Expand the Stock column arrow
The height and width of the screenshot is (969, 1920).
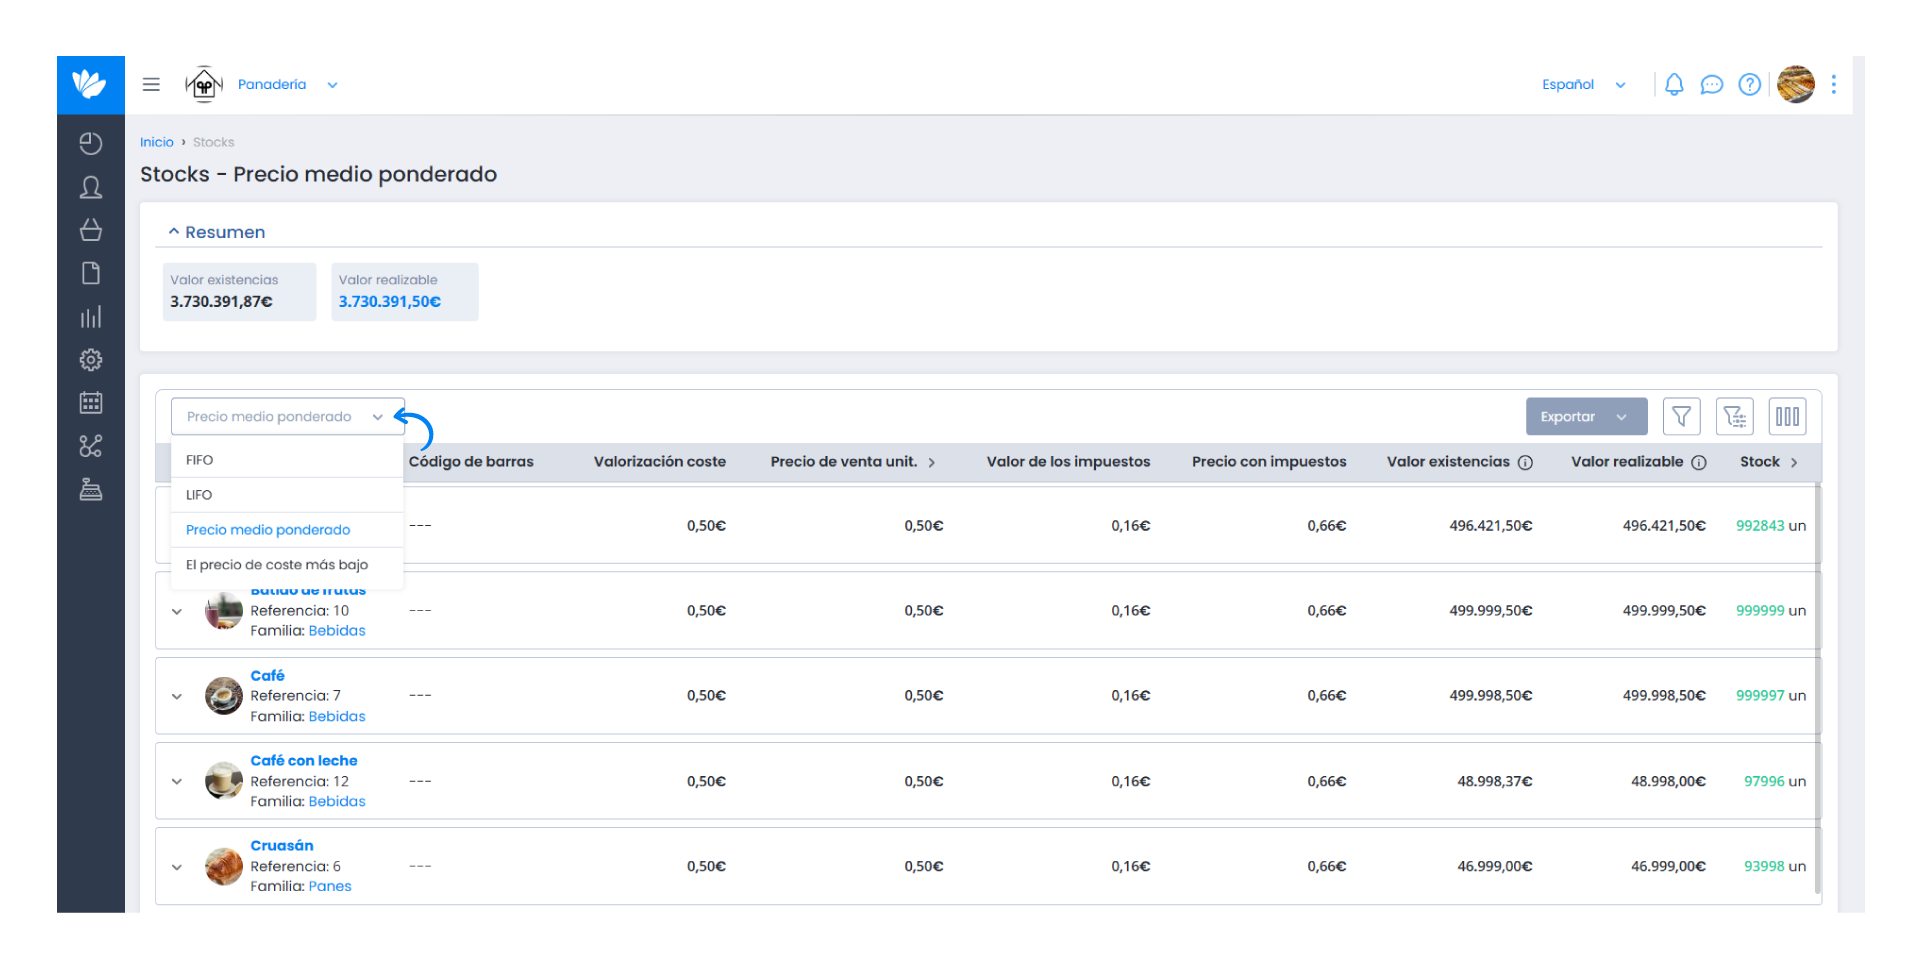tap(1794, 462)
